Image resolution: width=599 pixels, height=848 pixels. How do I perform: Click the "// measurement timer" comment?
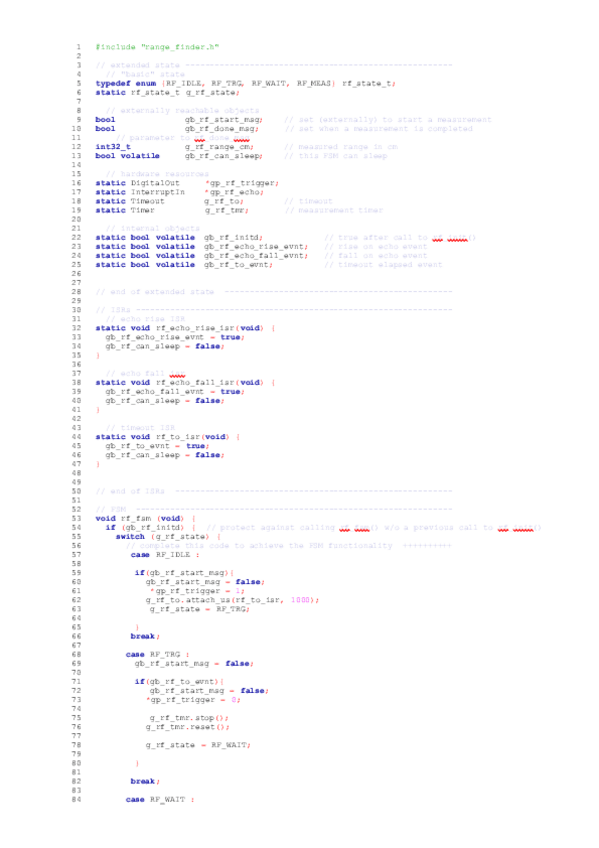click(x=334, y=210)
